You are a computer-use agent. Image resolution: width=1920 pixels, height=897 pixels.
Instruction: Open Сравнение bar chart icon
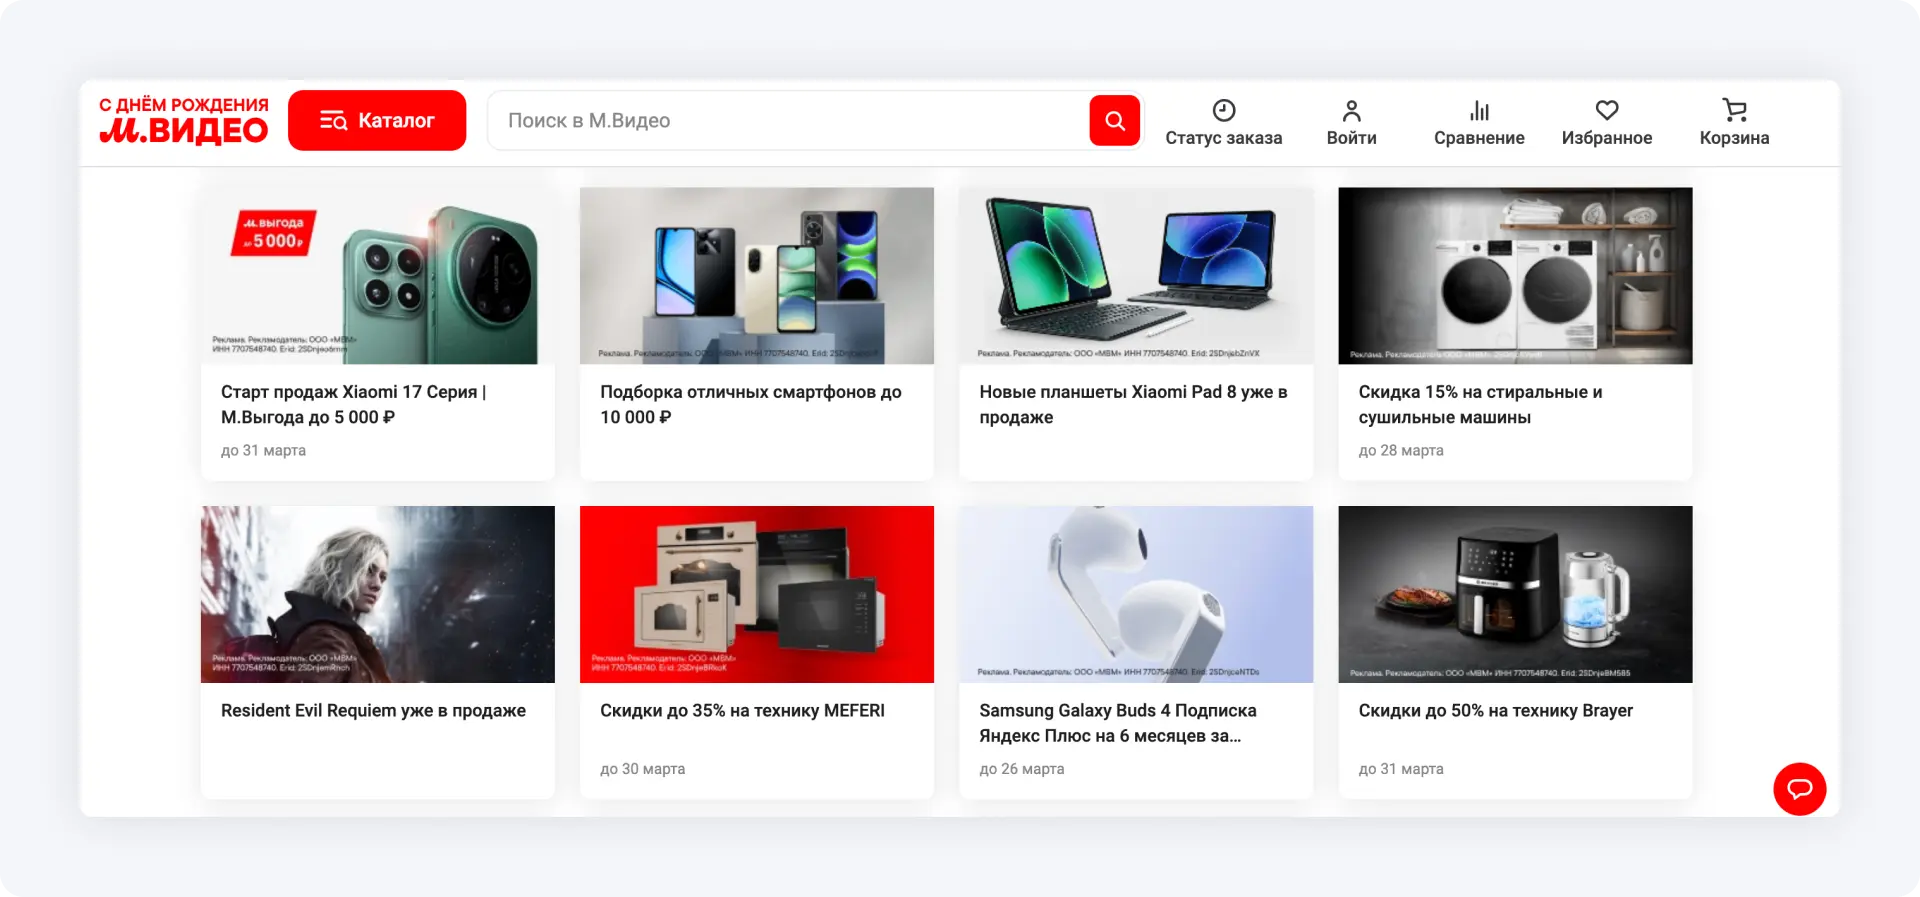[x=1479, y=110]
